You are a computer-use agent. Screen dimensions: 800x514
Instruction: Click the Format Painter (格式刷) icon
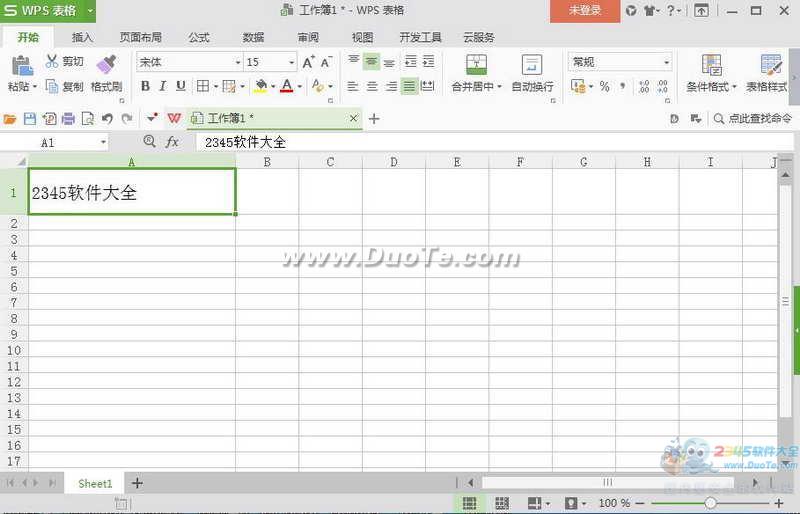106,65
